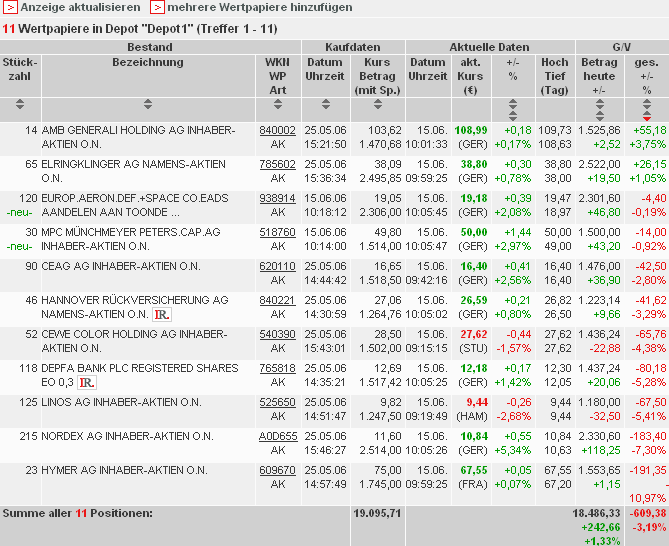
Task: Click total loss figure -609,38
Action: click(x=648, y=514)
